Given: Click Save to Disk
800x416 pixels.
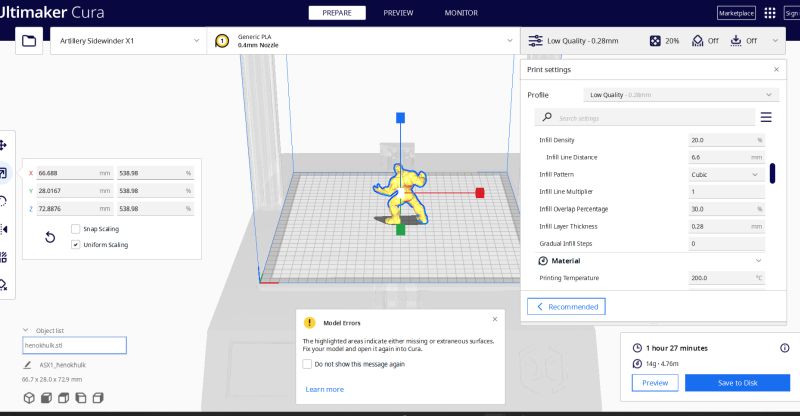Looking at the screenshot, I should [737, 383].
